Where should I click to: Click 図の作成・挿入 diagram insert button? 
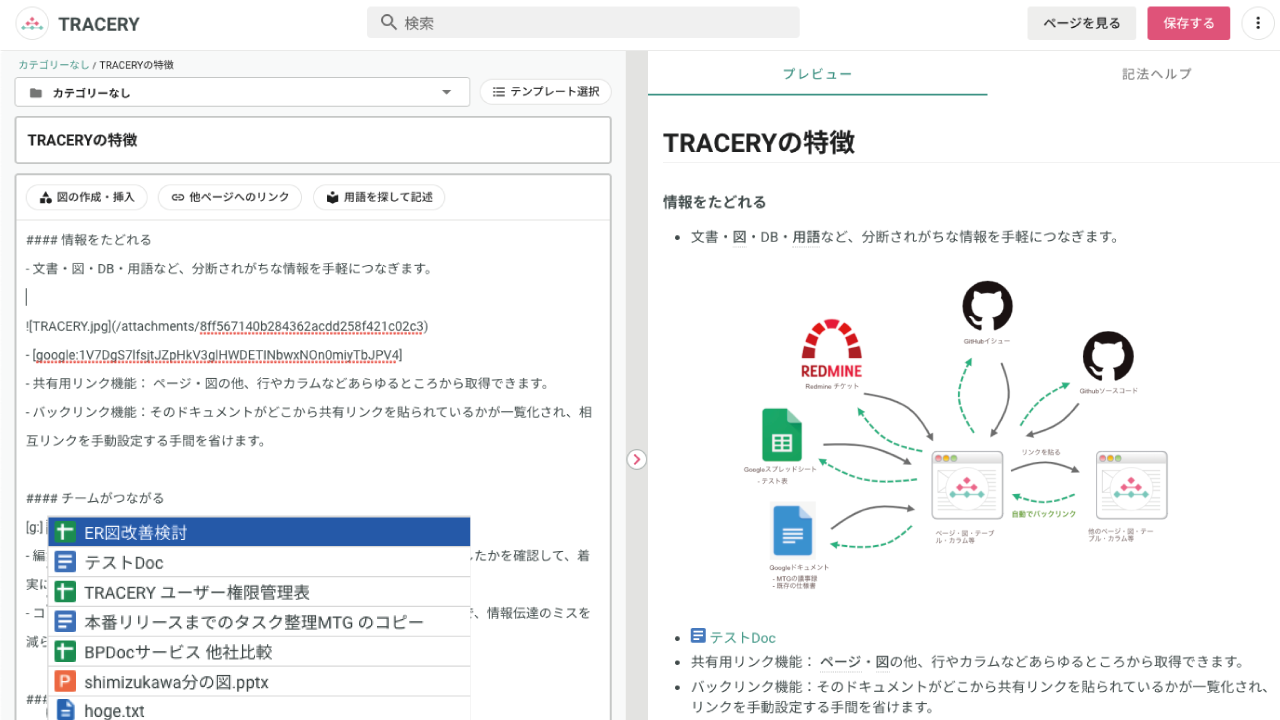(87, 198)
